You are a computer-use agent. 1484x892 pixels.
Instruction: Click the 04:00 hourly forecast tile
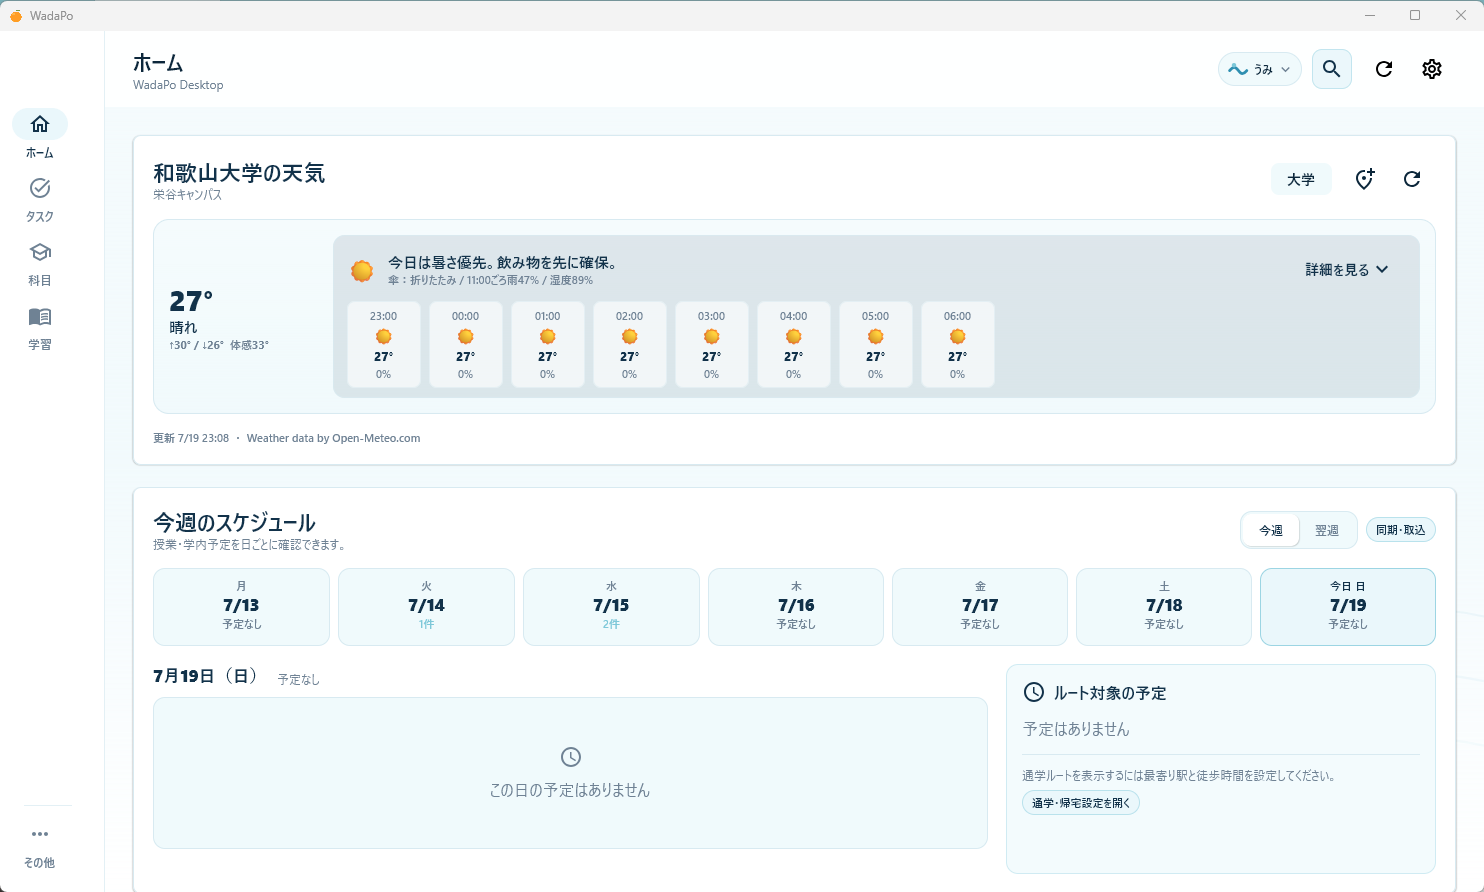[794, 344]
